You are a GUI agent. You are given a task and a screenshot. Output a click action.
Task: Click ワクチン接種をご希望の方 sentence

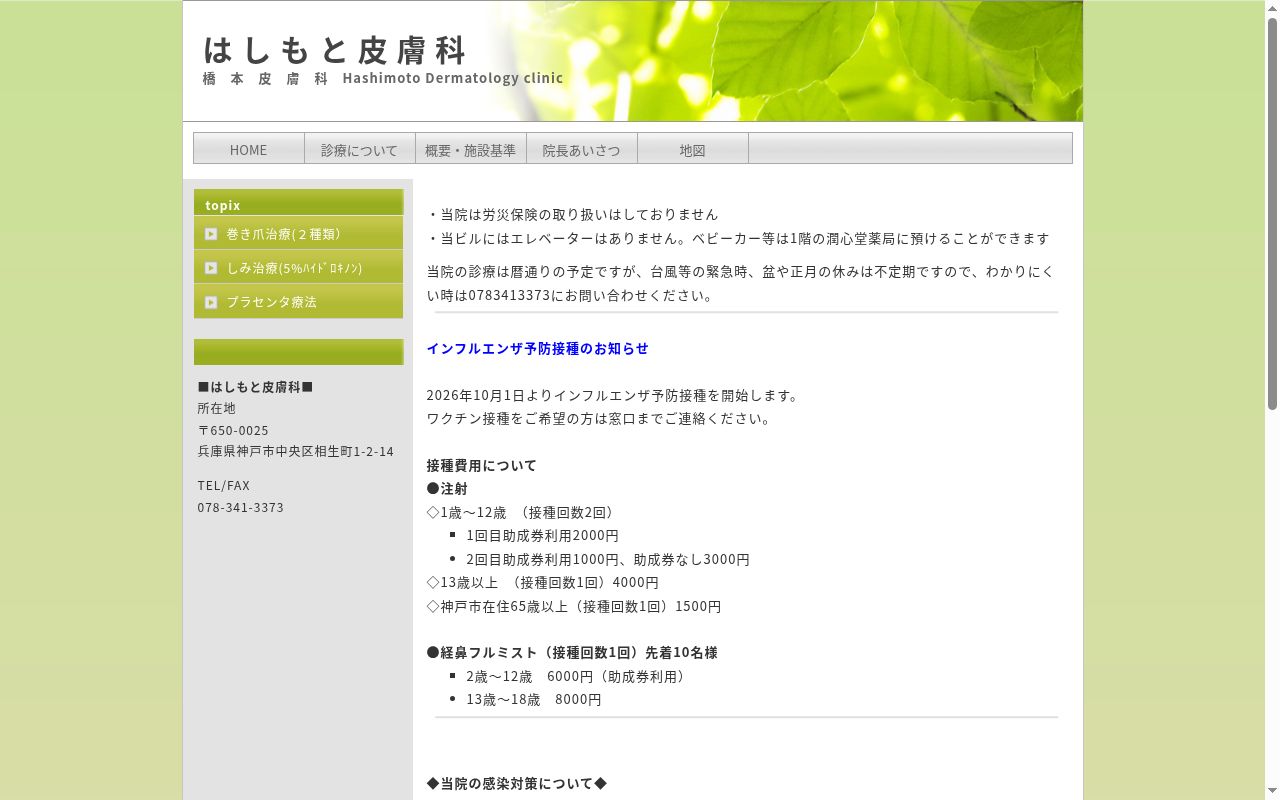(600, 418)
